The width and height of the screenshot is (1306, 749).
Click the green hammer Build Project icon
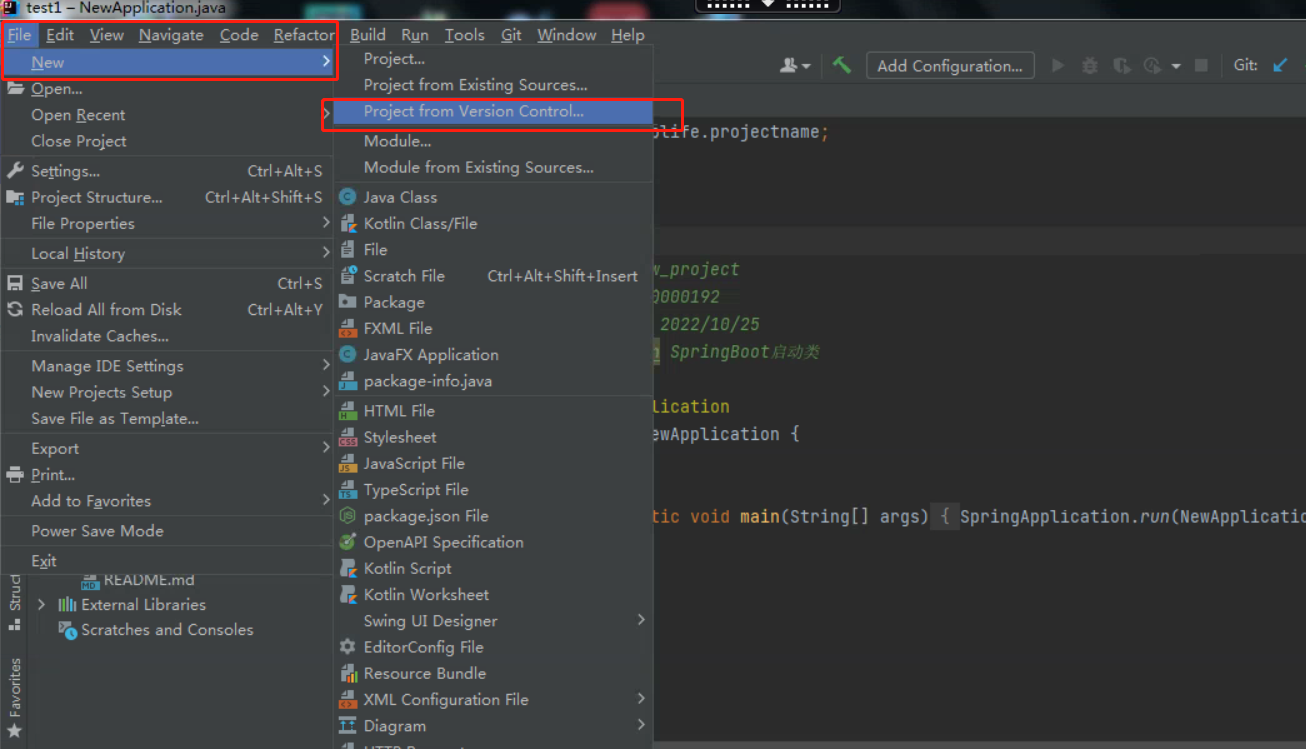(842, 65)
